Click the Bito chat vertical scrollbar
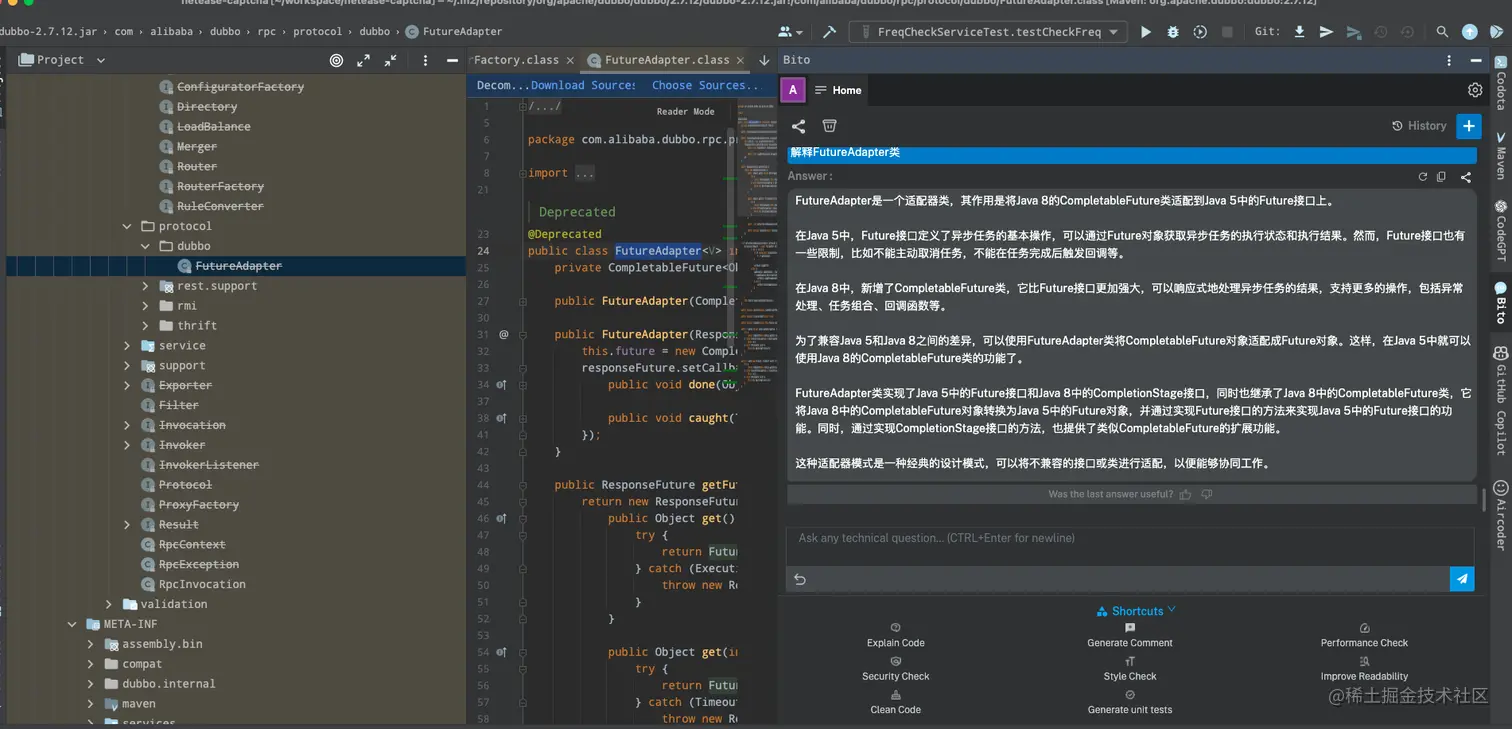 tap(1483, 498)
